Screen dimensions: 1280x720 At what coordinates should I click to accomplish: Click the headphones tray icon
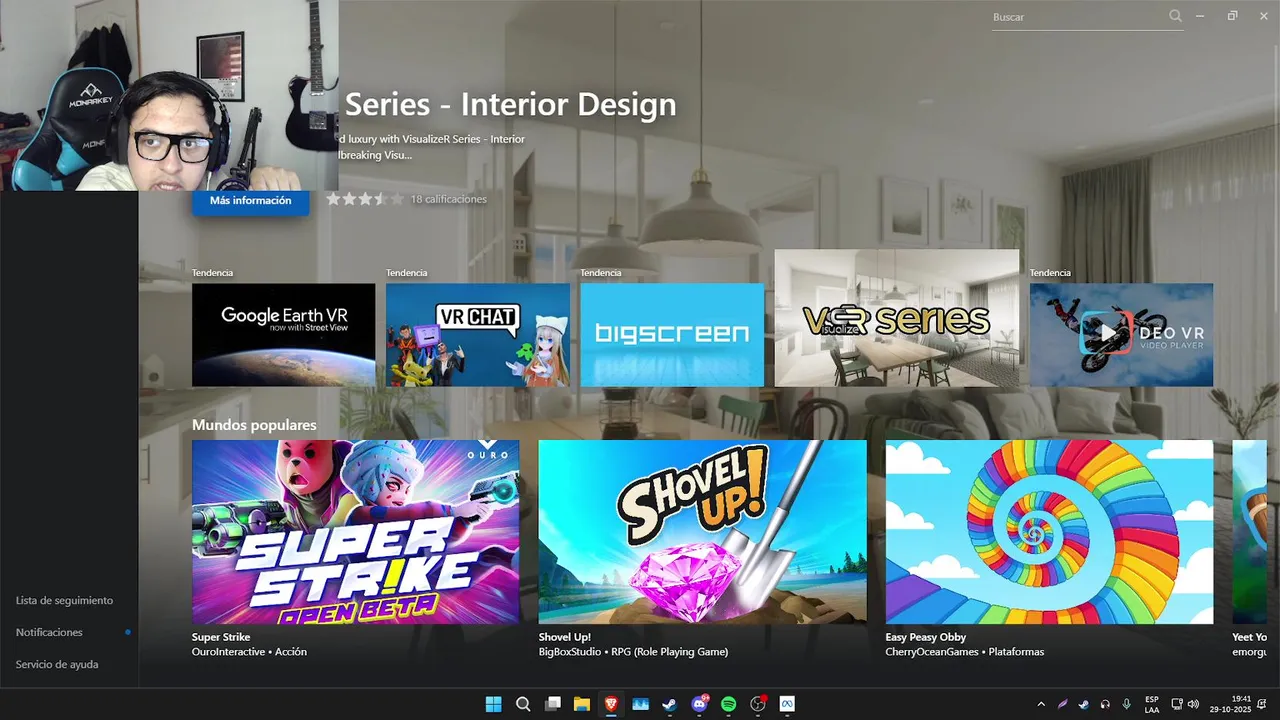(x=1105, y=704)
